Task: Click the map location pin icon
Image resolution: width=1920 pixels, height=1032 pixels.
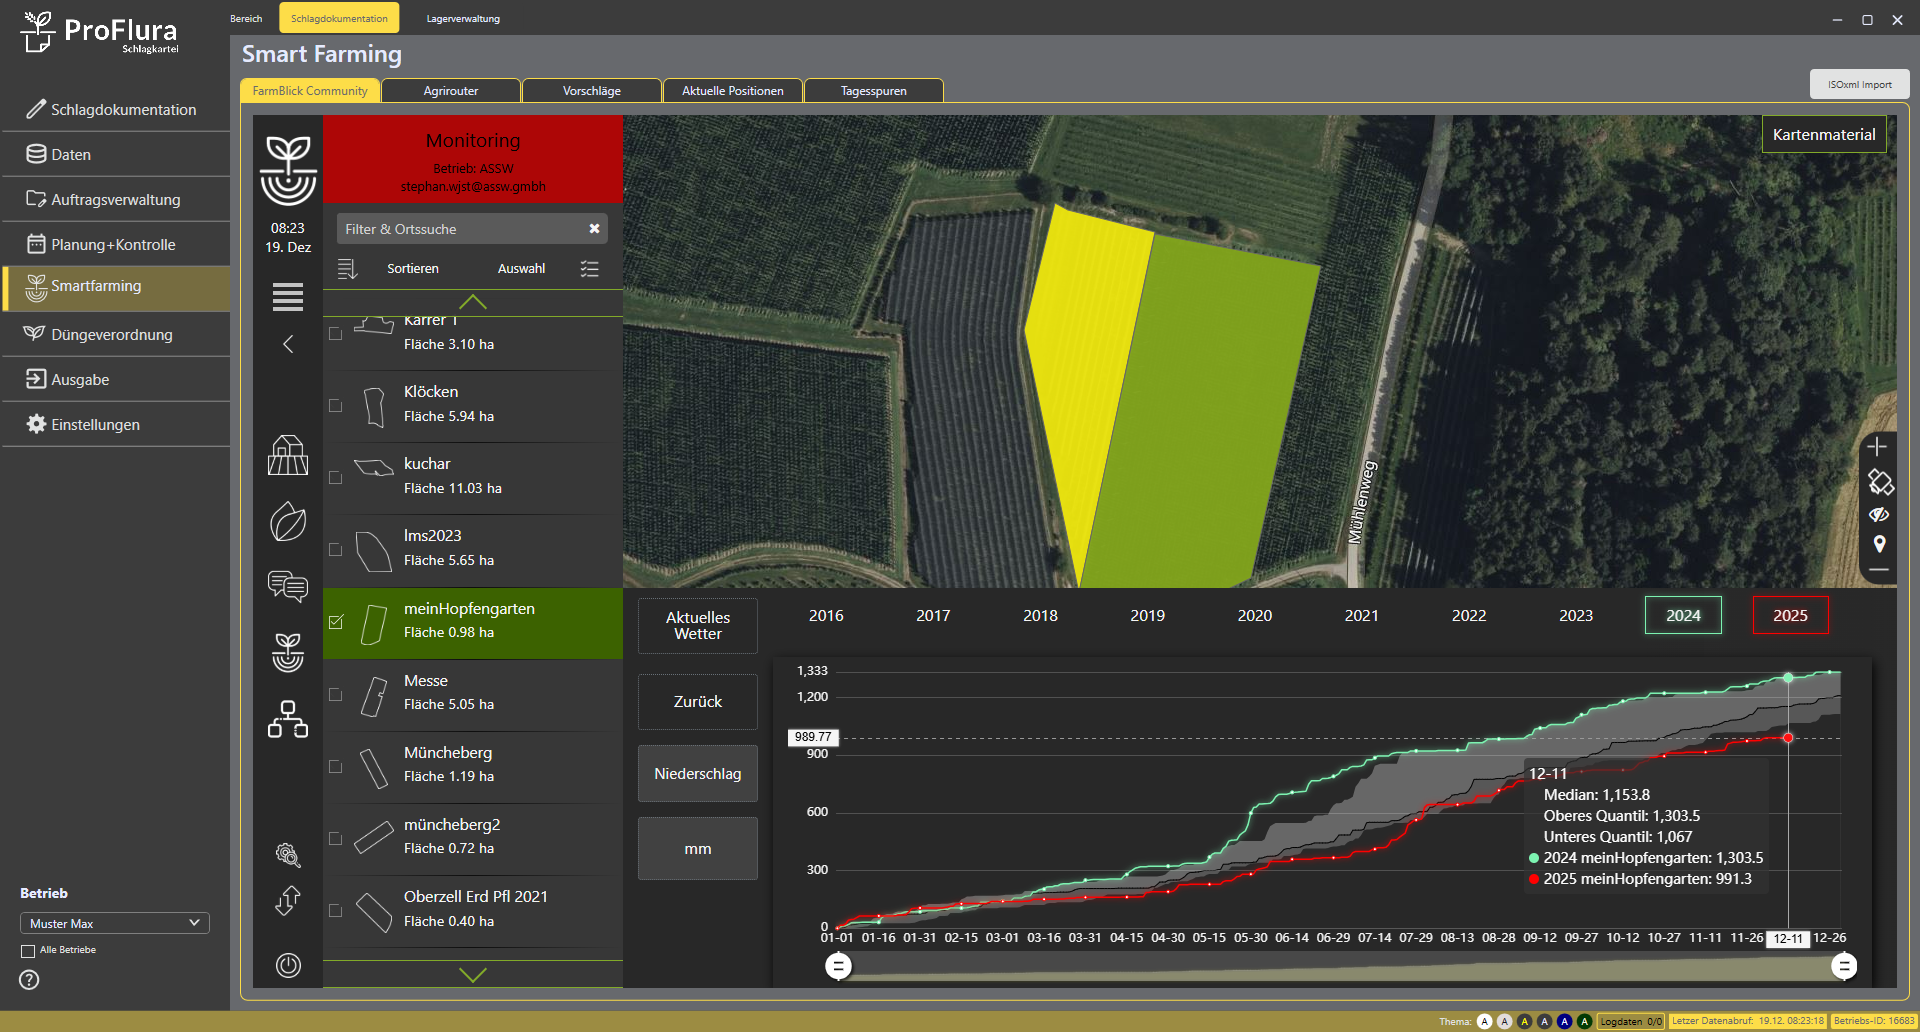Action: pyautogui.click(x=1879, y=544)
